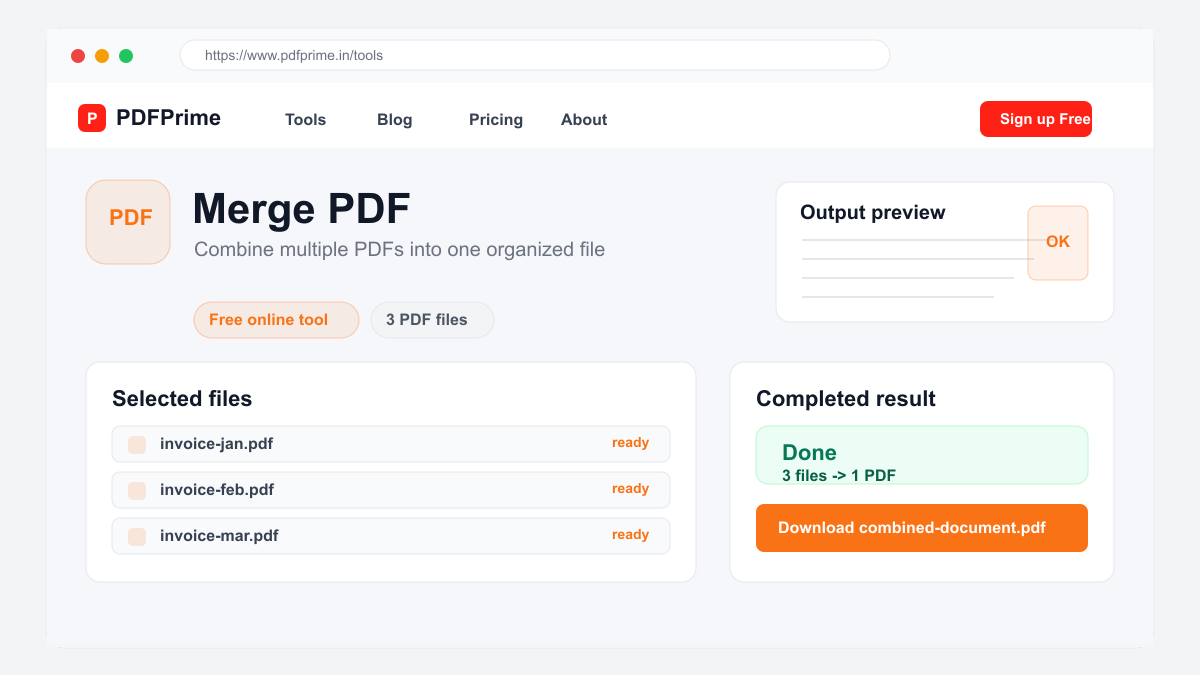Tick the invoice-feb.pdf checkbox
Viewport: 1200px width, 675px height.
pos(137,491)
